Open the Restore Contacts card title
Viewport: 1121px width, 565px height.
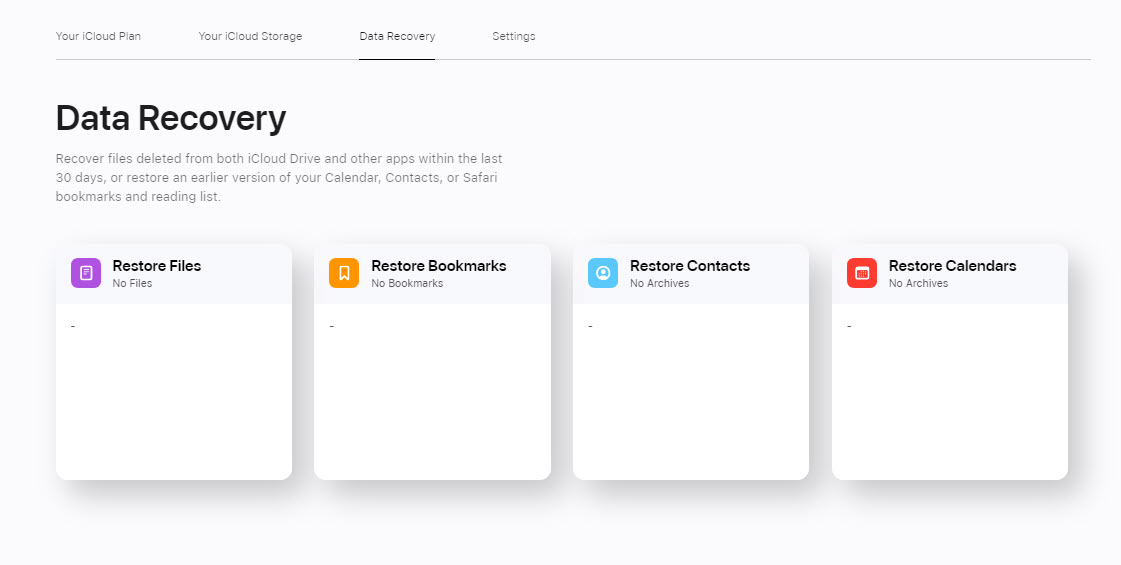(690, 265)
